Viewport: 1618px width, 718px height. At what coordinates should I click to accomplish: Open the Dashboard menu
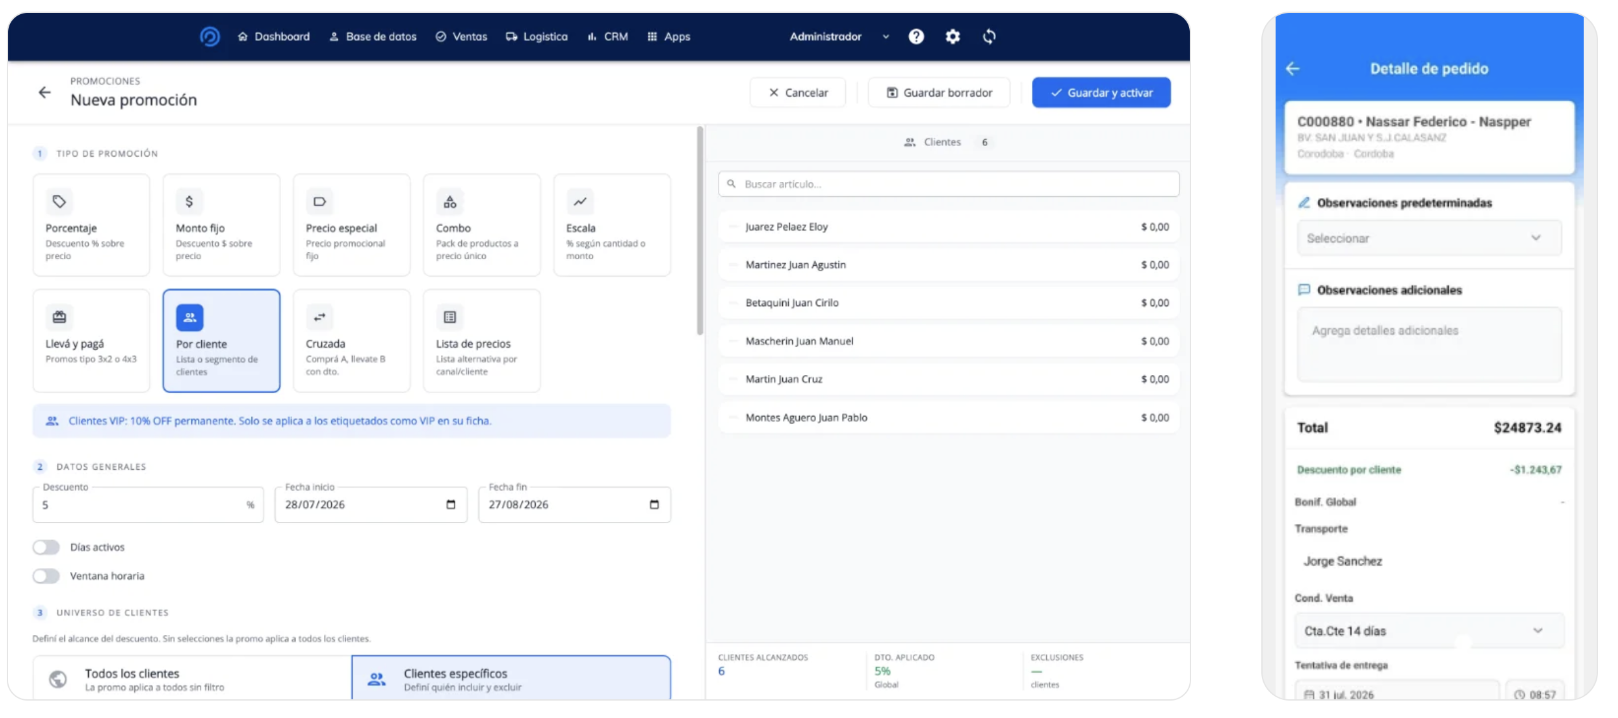[x=274, y=37]
